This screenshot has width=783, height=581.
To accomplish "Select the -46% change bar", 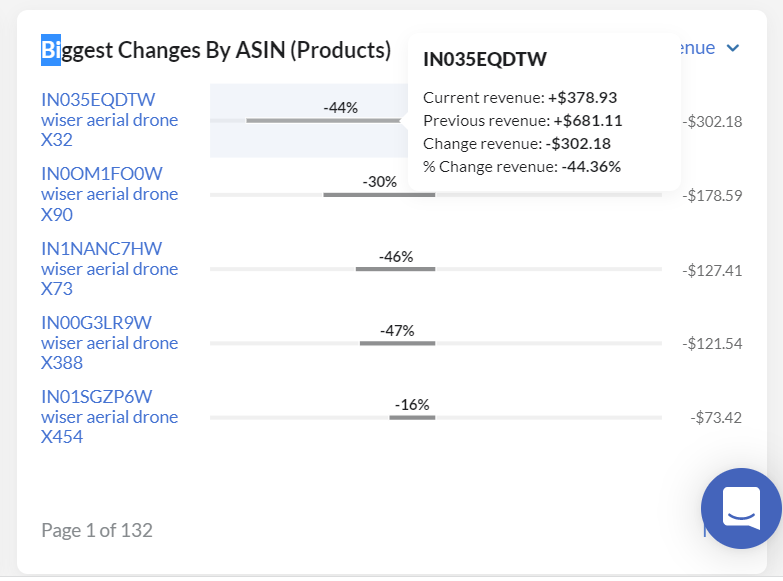I will coord(395,269).
